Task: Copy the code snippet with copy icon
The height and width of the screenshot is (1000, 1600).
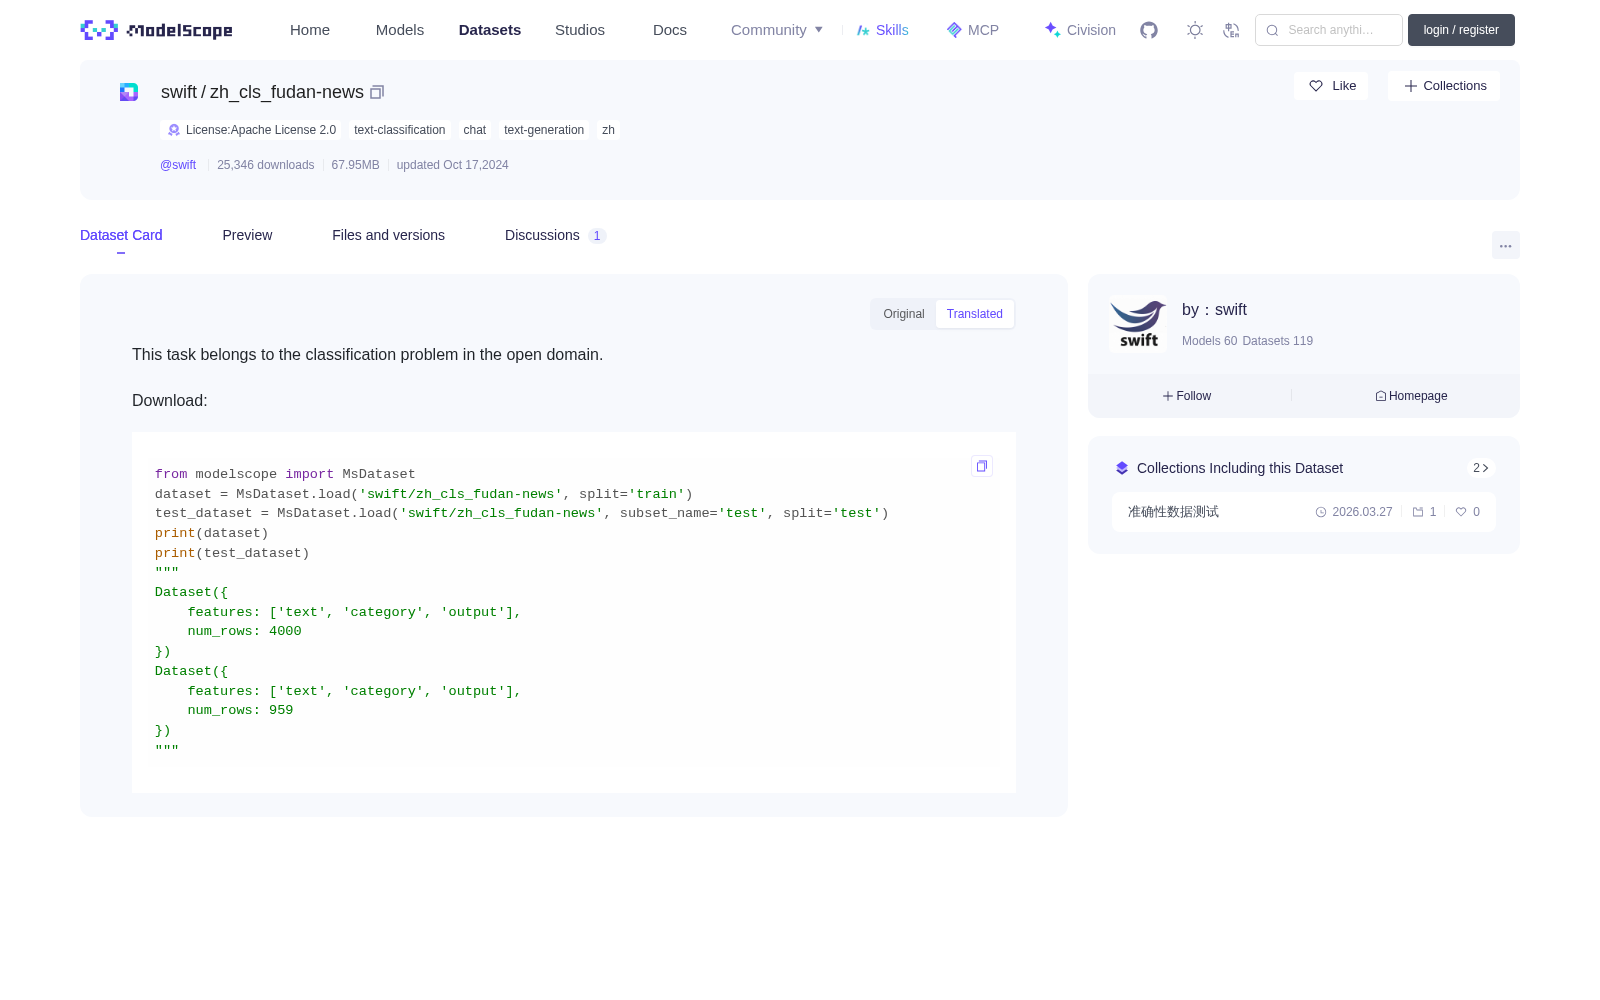Action: click(x=982, y=466)
